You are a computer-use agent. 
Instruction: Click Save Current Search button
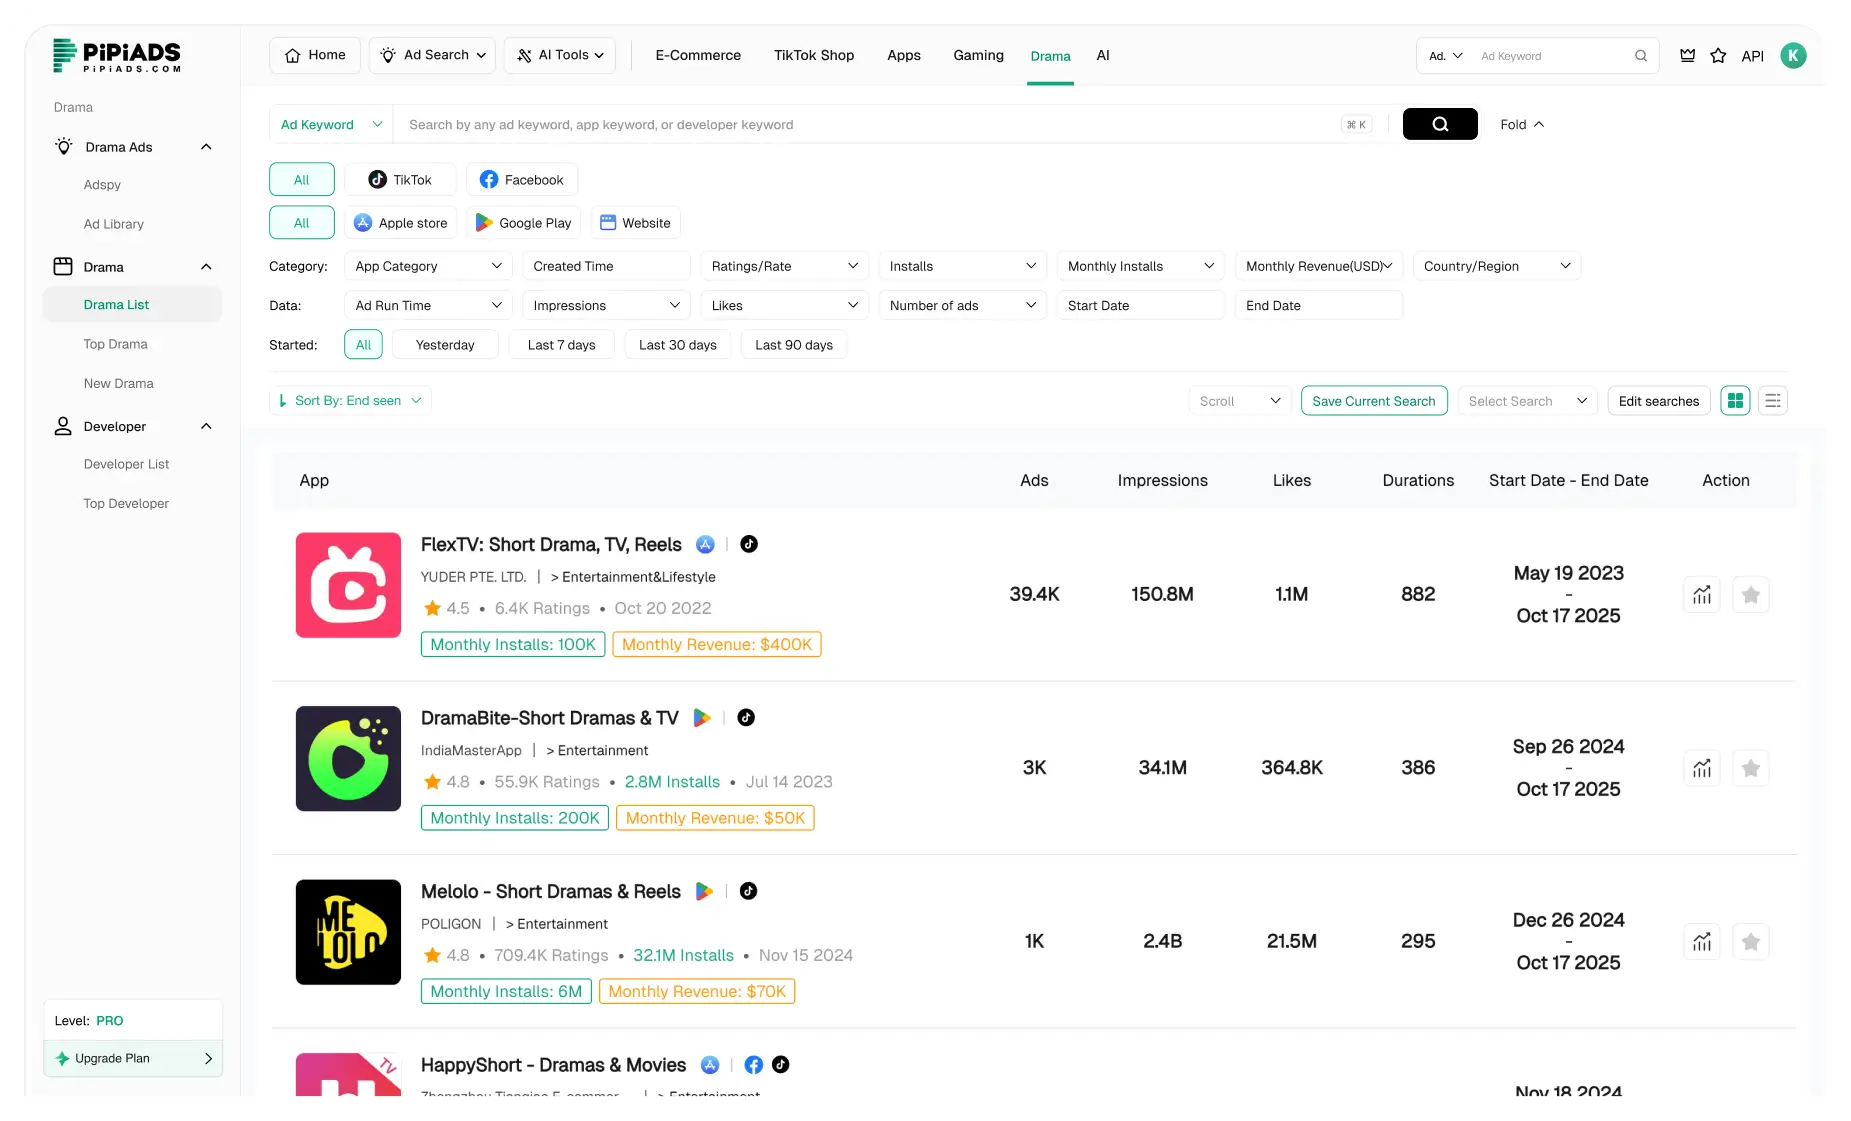pos(1373,401)
